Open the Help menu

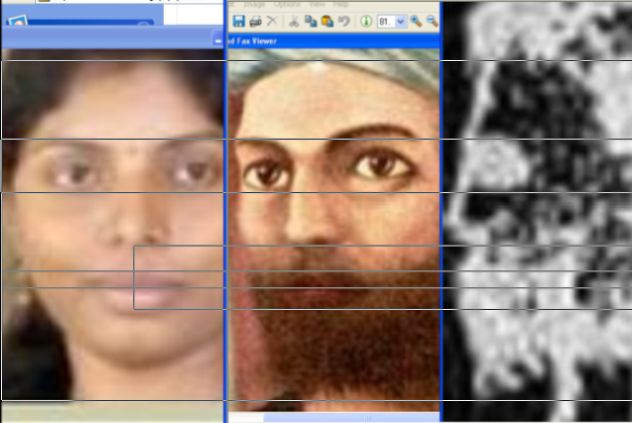(341, 4)
